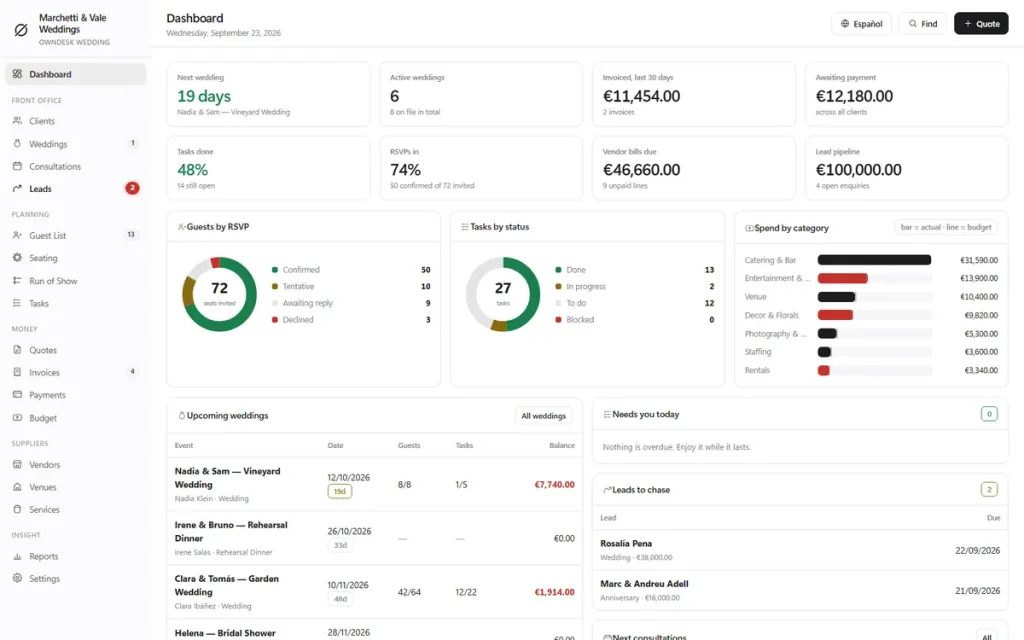This screenshot has width=1024, height=640.
Task: Click the Invoiced last 30 days €11,454.00 card
Action: [x=694, y=94]
